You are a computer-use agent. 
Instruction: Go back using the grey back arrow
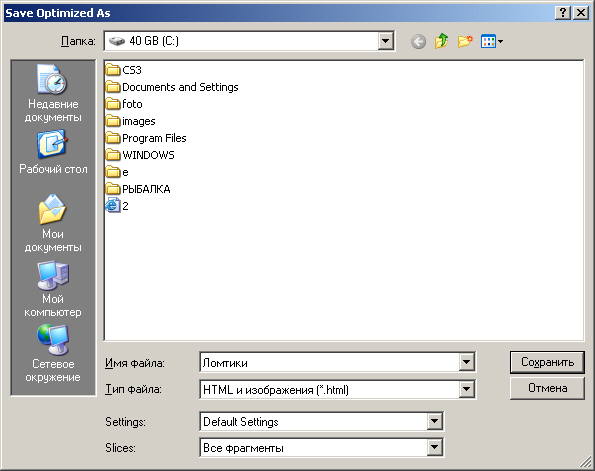418,41
